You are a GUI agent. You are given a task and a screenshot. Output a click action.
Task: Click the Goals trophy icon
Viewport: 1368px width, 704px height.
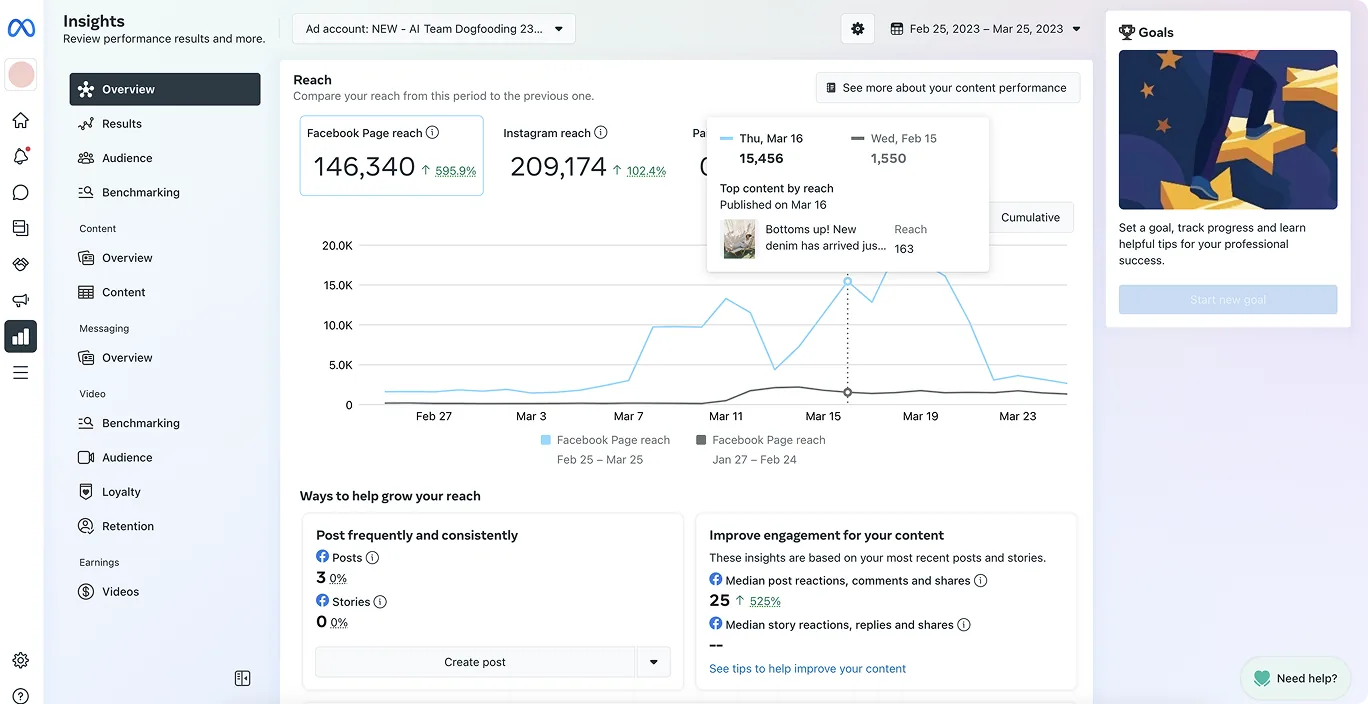(1127, 32)
